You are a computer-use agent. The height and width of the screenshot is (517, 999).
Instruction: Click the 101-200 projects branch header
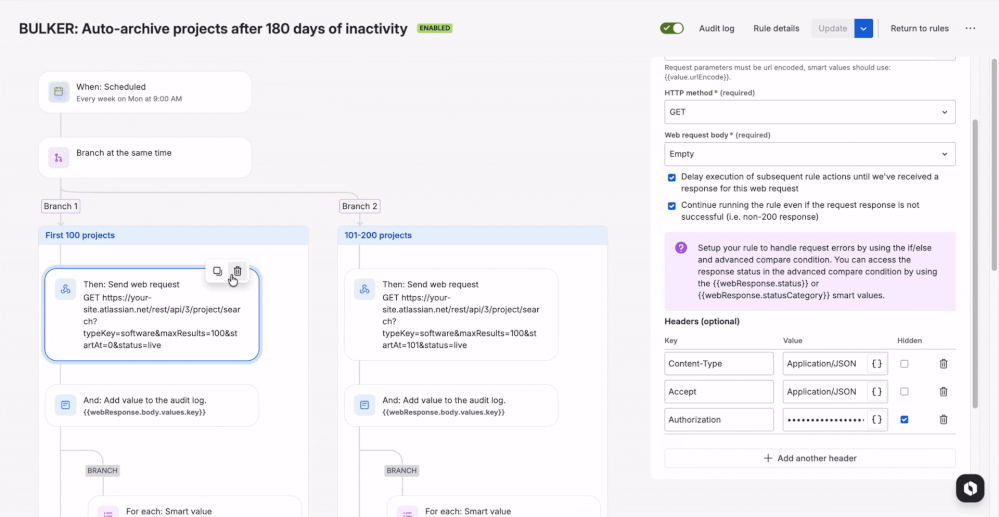472,235
